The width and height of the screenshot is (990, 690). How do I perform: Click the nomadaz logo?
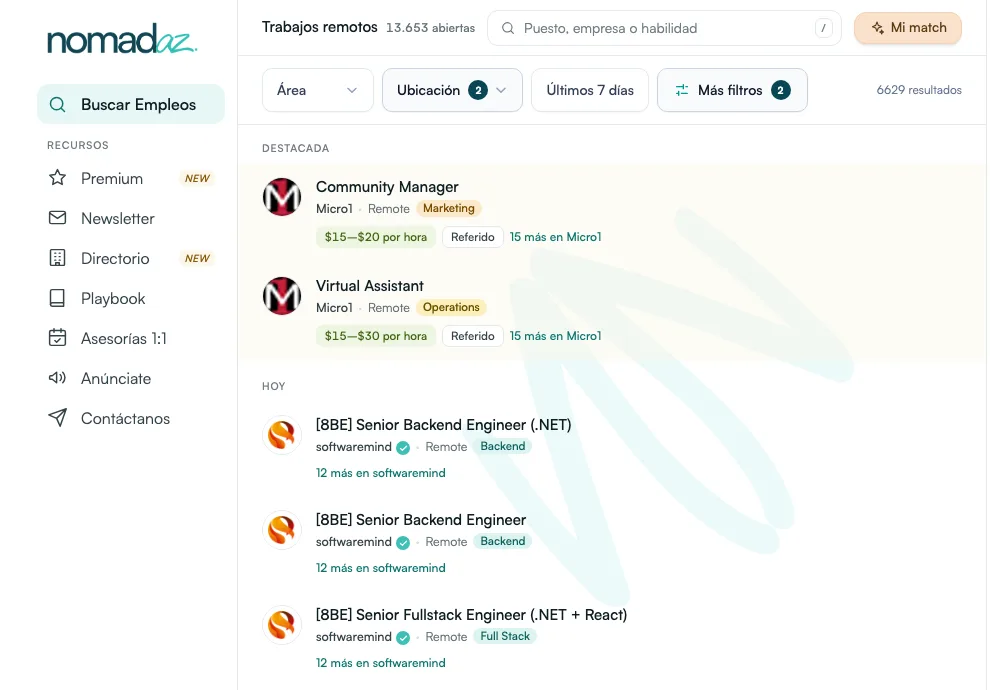(x=122, y=39)
